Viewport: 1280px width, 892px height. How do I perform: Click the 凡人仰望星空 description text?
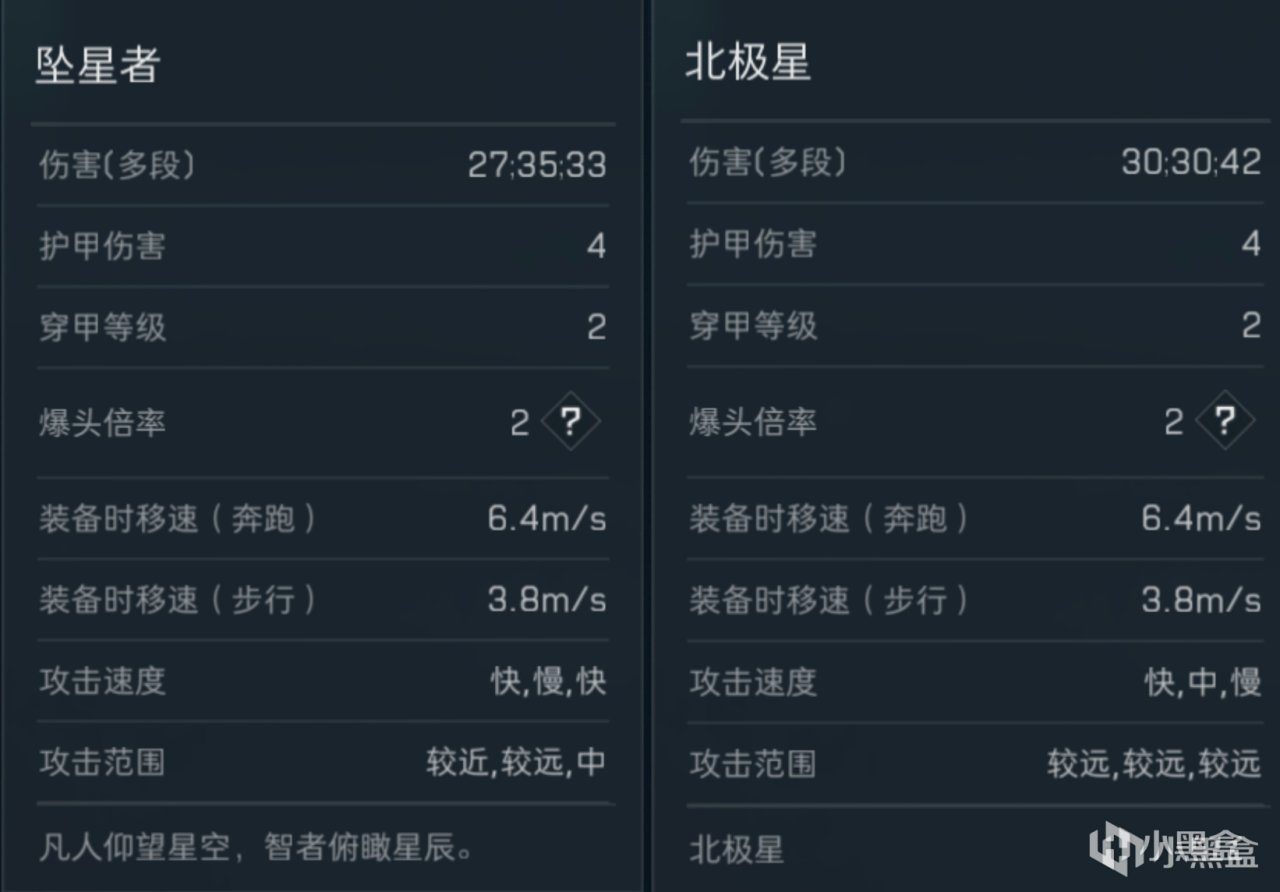click(255, 849)
